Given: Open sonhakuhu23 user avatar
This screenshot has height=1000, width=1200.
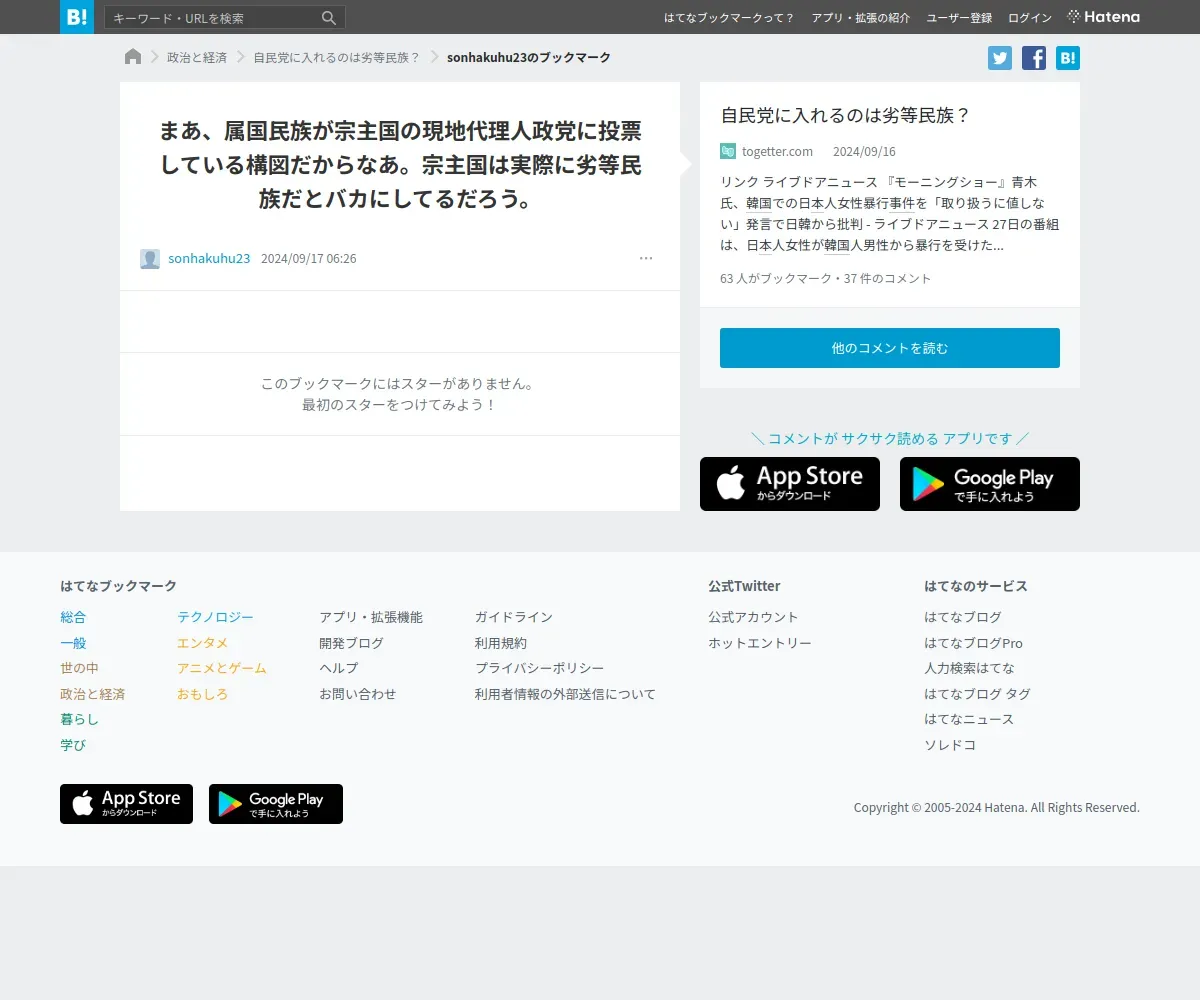Looking at the screenshot, I should (x=150, y=259).
